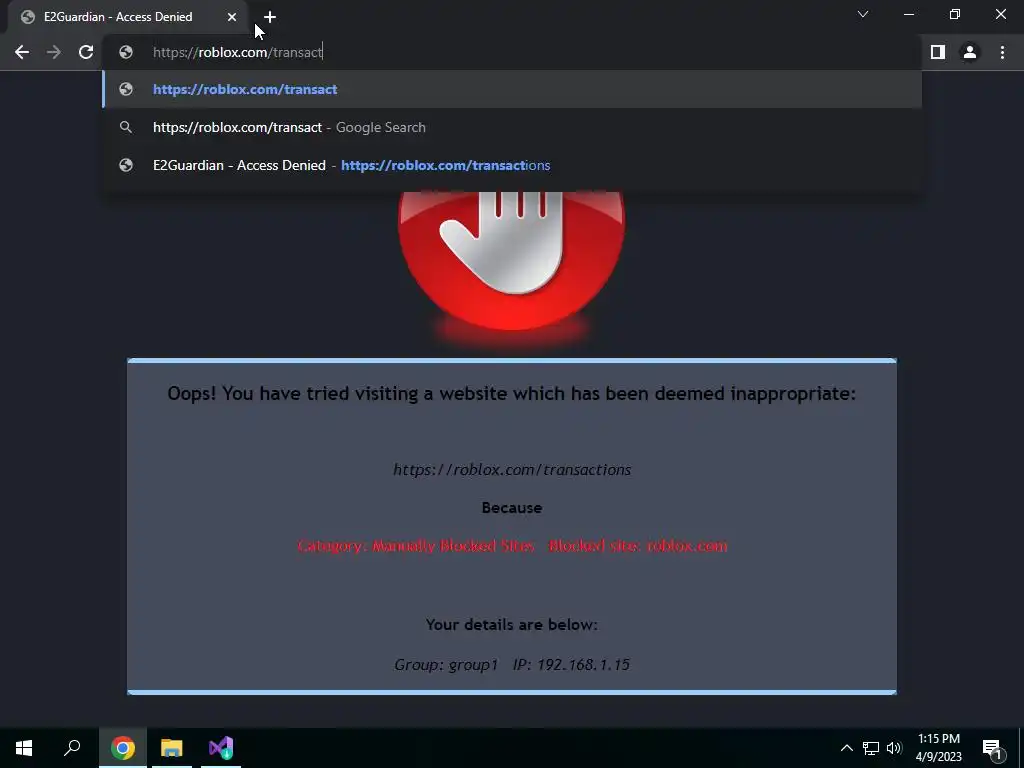Click the red stop-hand image
The width and height of the screenshot is (1024, 768).
pyautogui.click(x=511, y=261)
